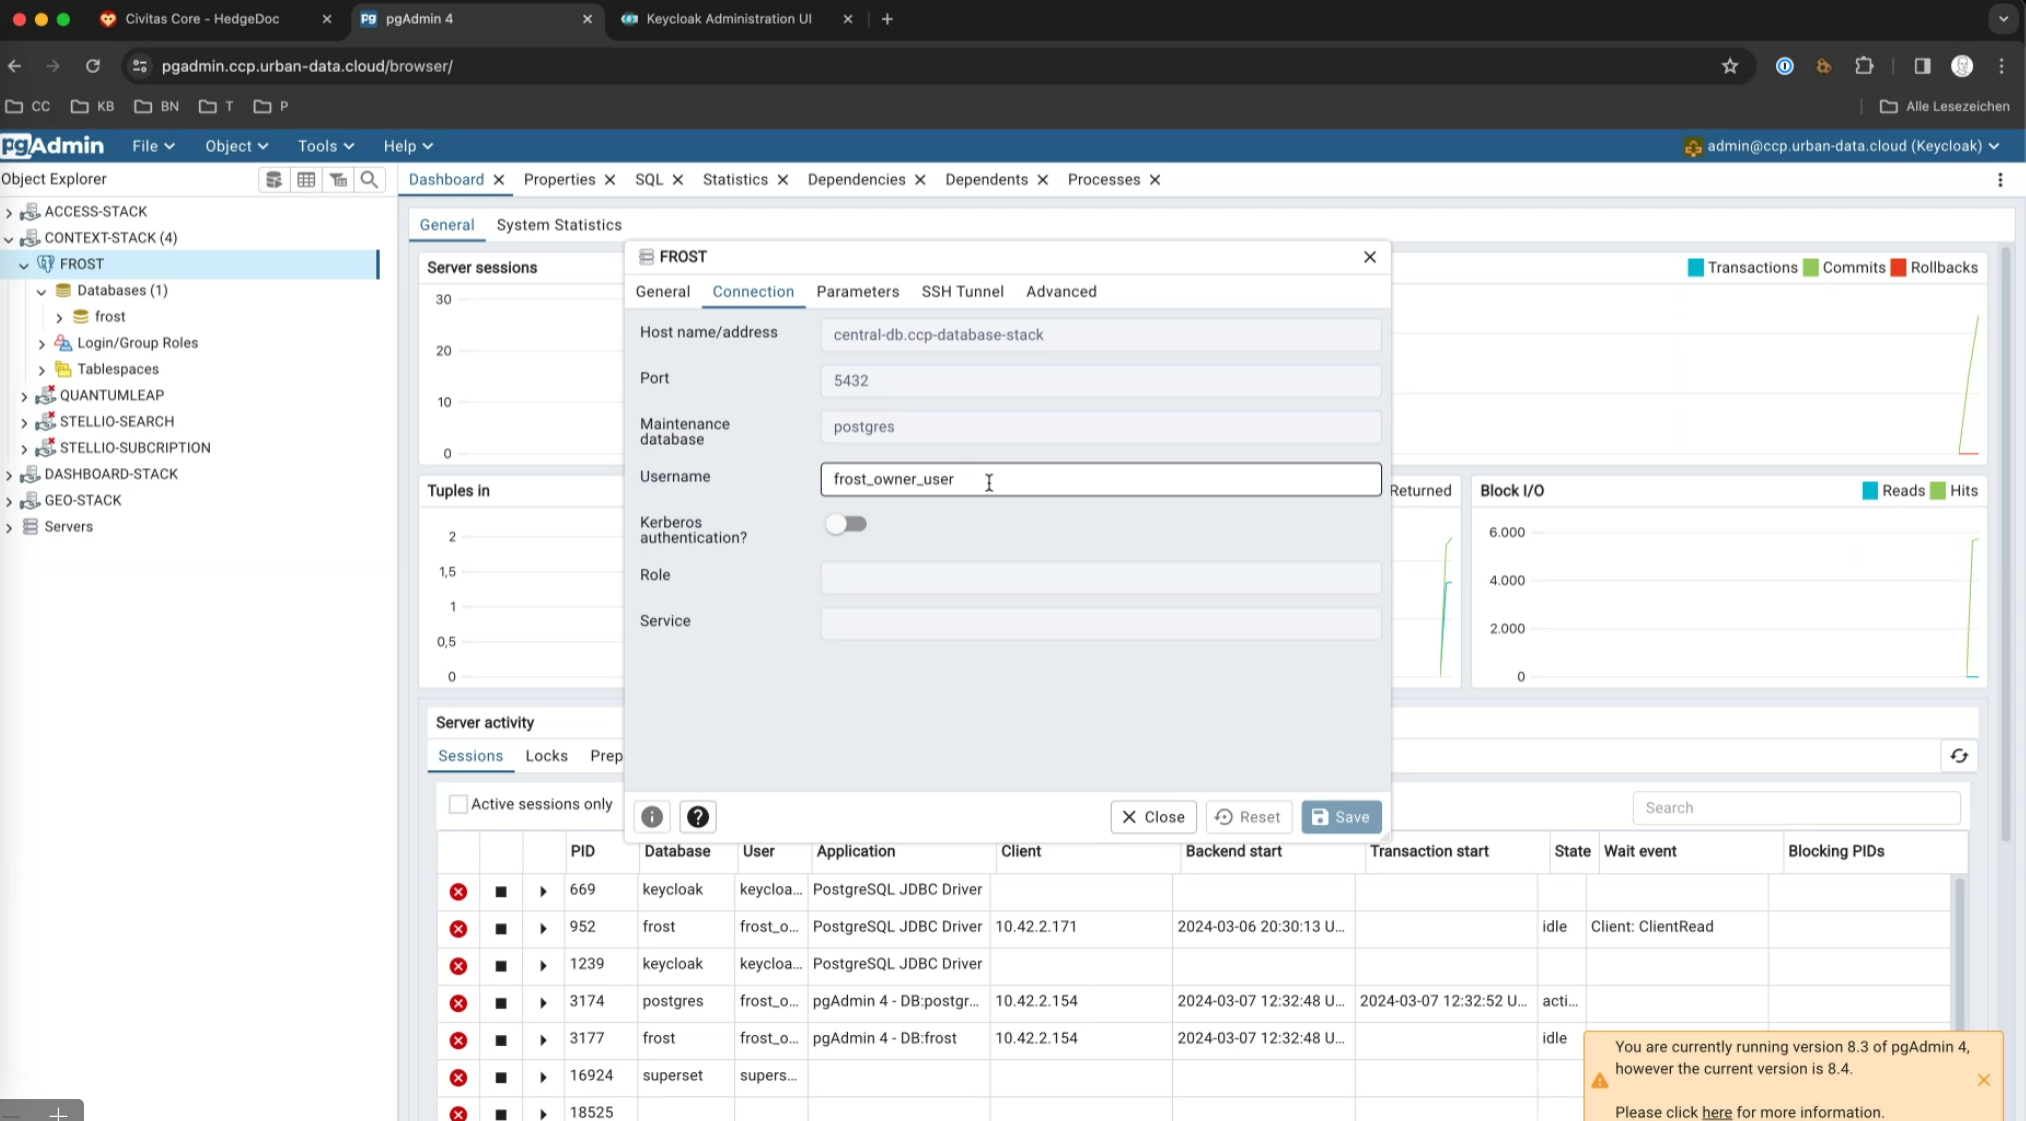Viewport: 2026px width, 1121px height.
Task: Switch to SSH Tunnel tab
Action: (x=962, y=291)
